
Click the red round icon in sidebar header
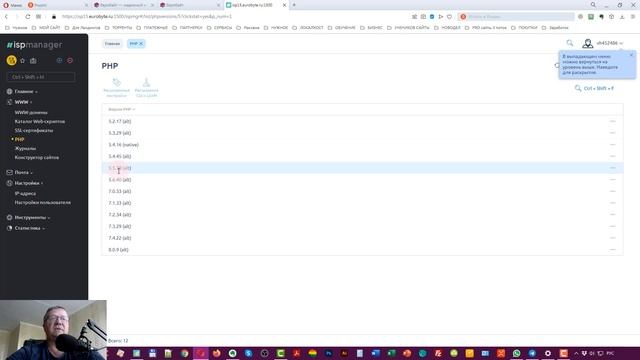tap(70, 60)
